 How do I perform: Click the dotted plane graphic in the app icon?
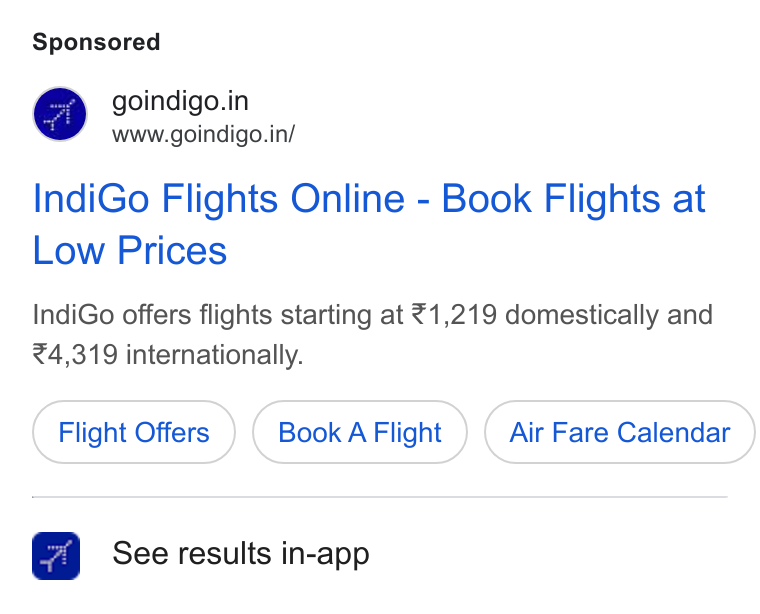tap(56, 556)
